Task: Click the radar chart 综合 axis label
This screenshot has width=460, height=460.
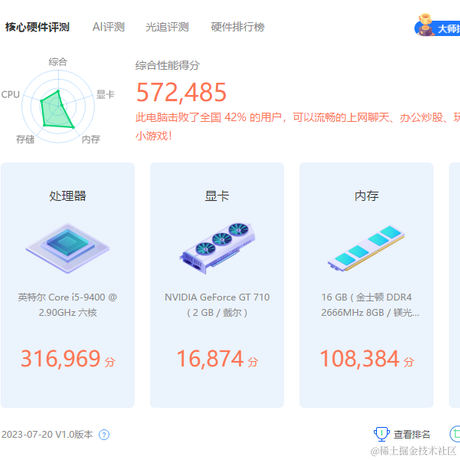Action: [58, 62]
